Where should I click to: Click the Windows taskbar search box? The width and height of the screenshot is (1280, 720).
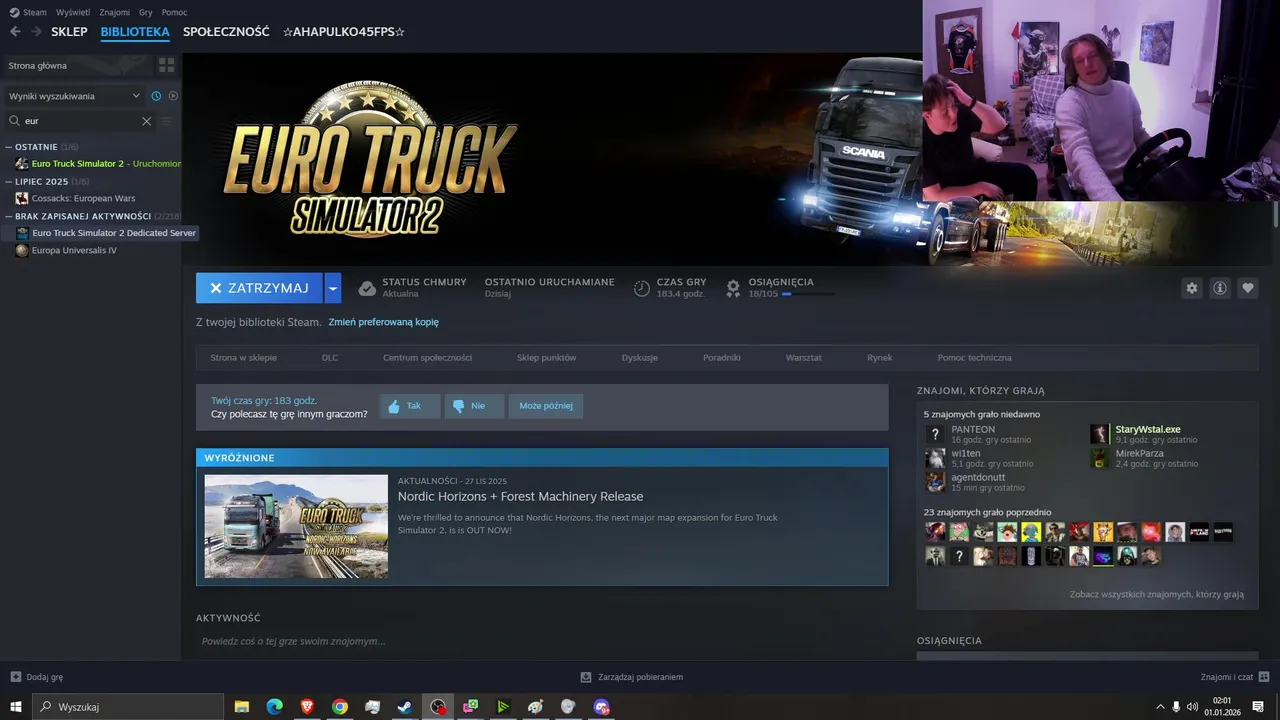128,707
